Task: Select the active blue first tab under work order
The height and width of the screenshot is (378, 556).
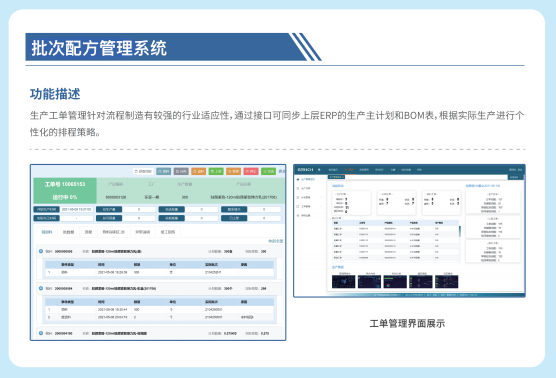Action: pos(47,232)
